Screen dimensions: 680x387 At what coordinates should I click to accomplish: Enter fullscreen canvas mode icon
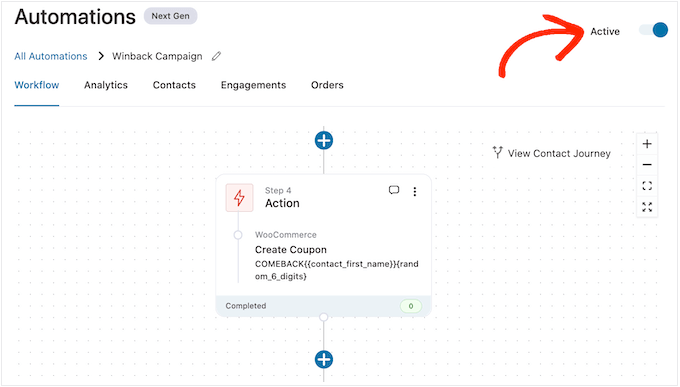[x=647, y=207]
